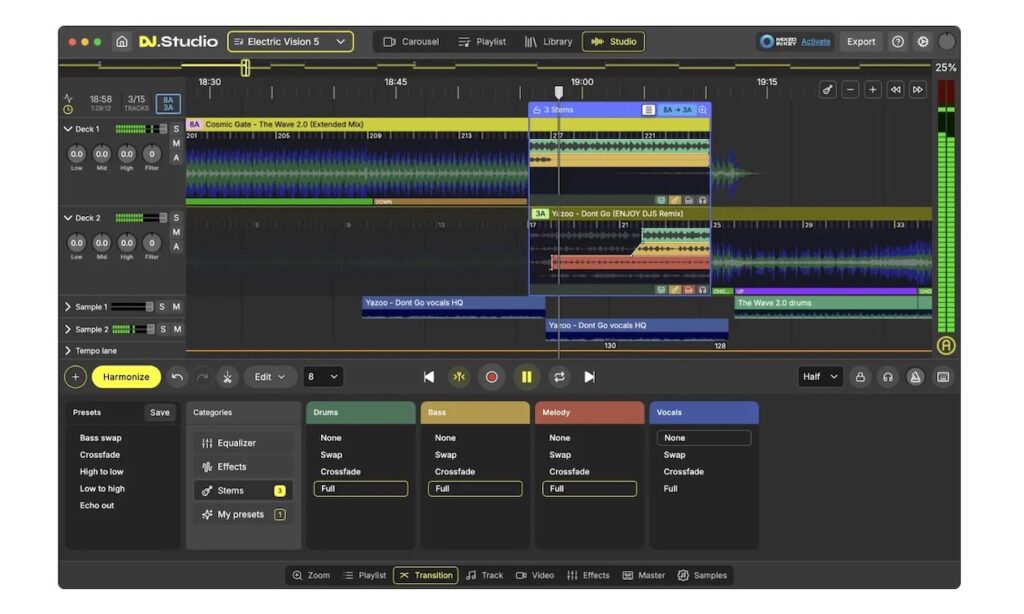Mute Deck 2 with M button
1024x614 pixels.
(x=176, y=232)
